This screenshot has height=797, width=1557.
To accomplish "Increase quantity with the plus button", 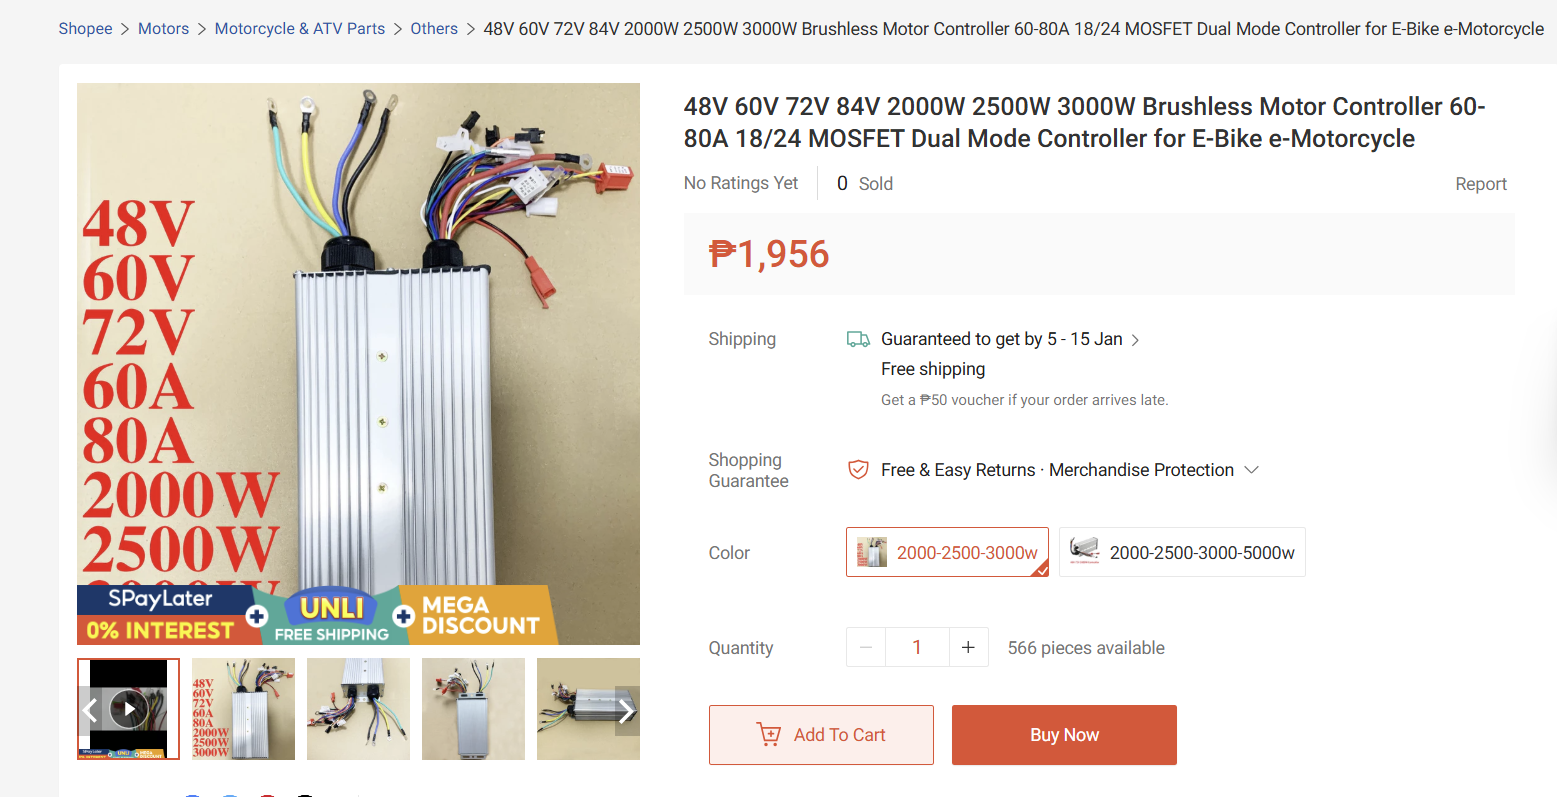I will pyautogui.click(x=968, y=648).
